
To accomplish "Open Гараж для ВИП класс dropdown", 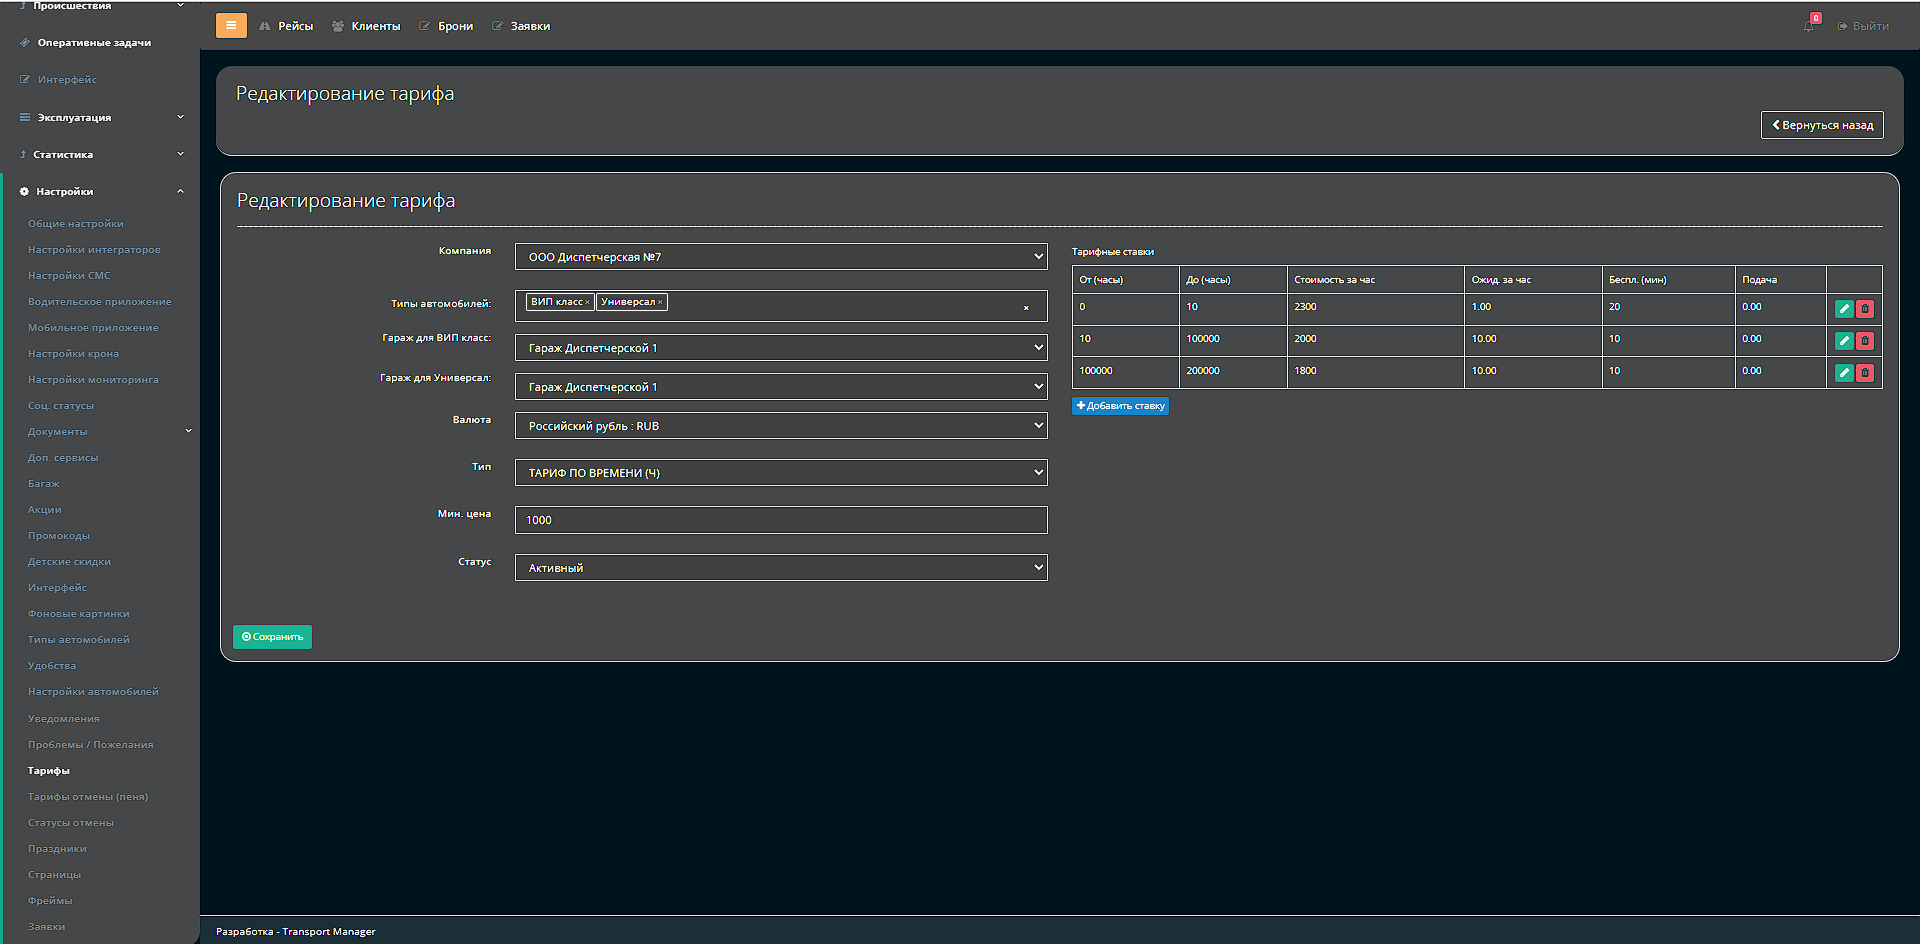I will 781,348.
